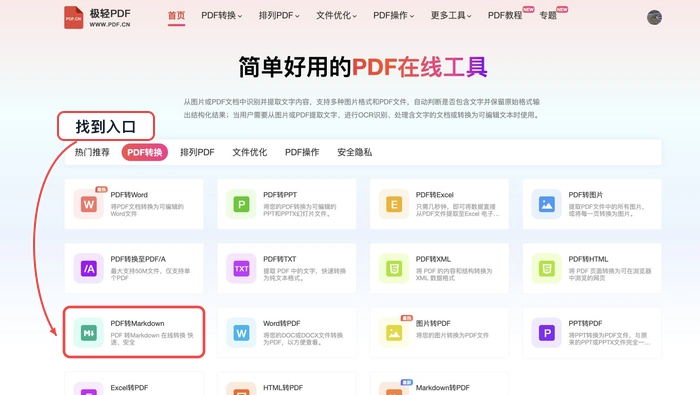Viewport: 700px width, 395px height.
Task: Expand the 更多工具 top menu
Action: pyautogui.click(x=451, y=16)
